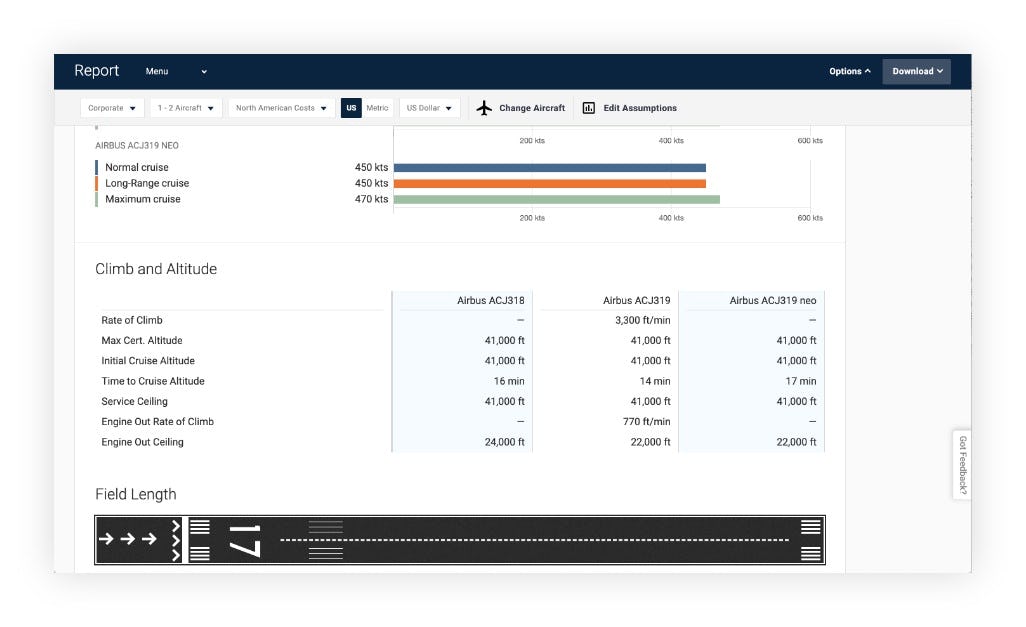Enable the US units option

tap(351, 107)
